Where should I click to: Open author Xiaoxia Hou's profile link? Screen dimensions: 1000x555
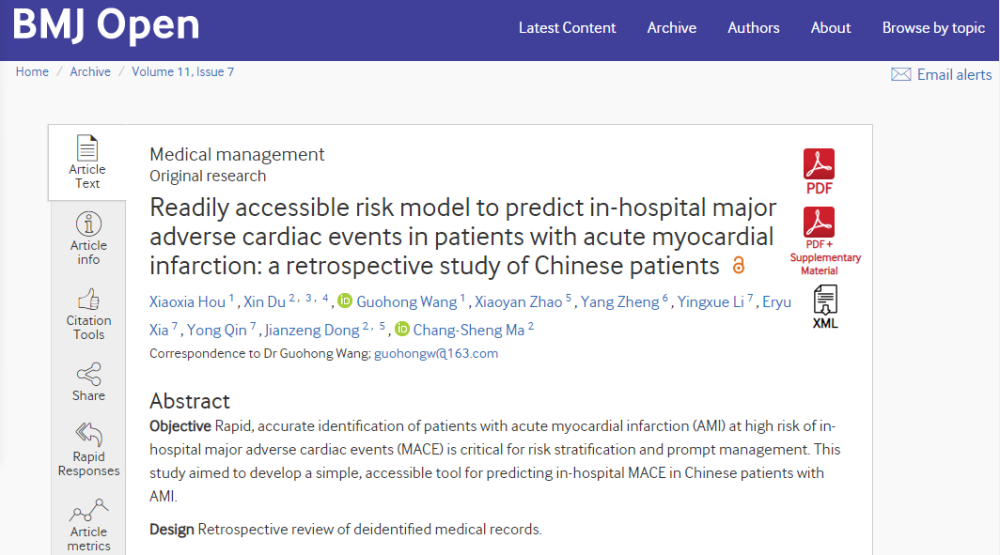click(x=187, y=302)
